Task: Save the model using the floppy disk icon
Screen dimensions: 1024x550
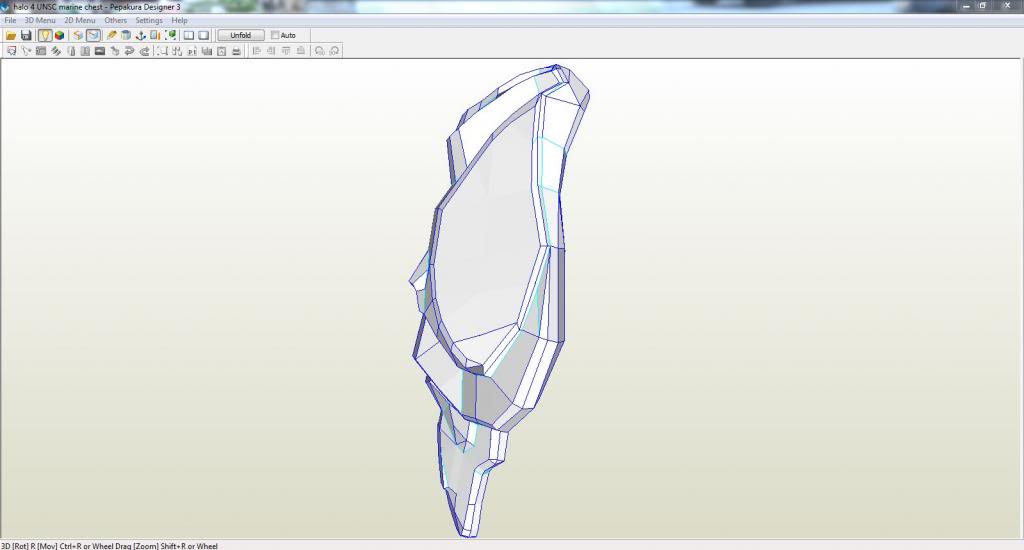Action: pyautogui.click(x=26, y=35)
